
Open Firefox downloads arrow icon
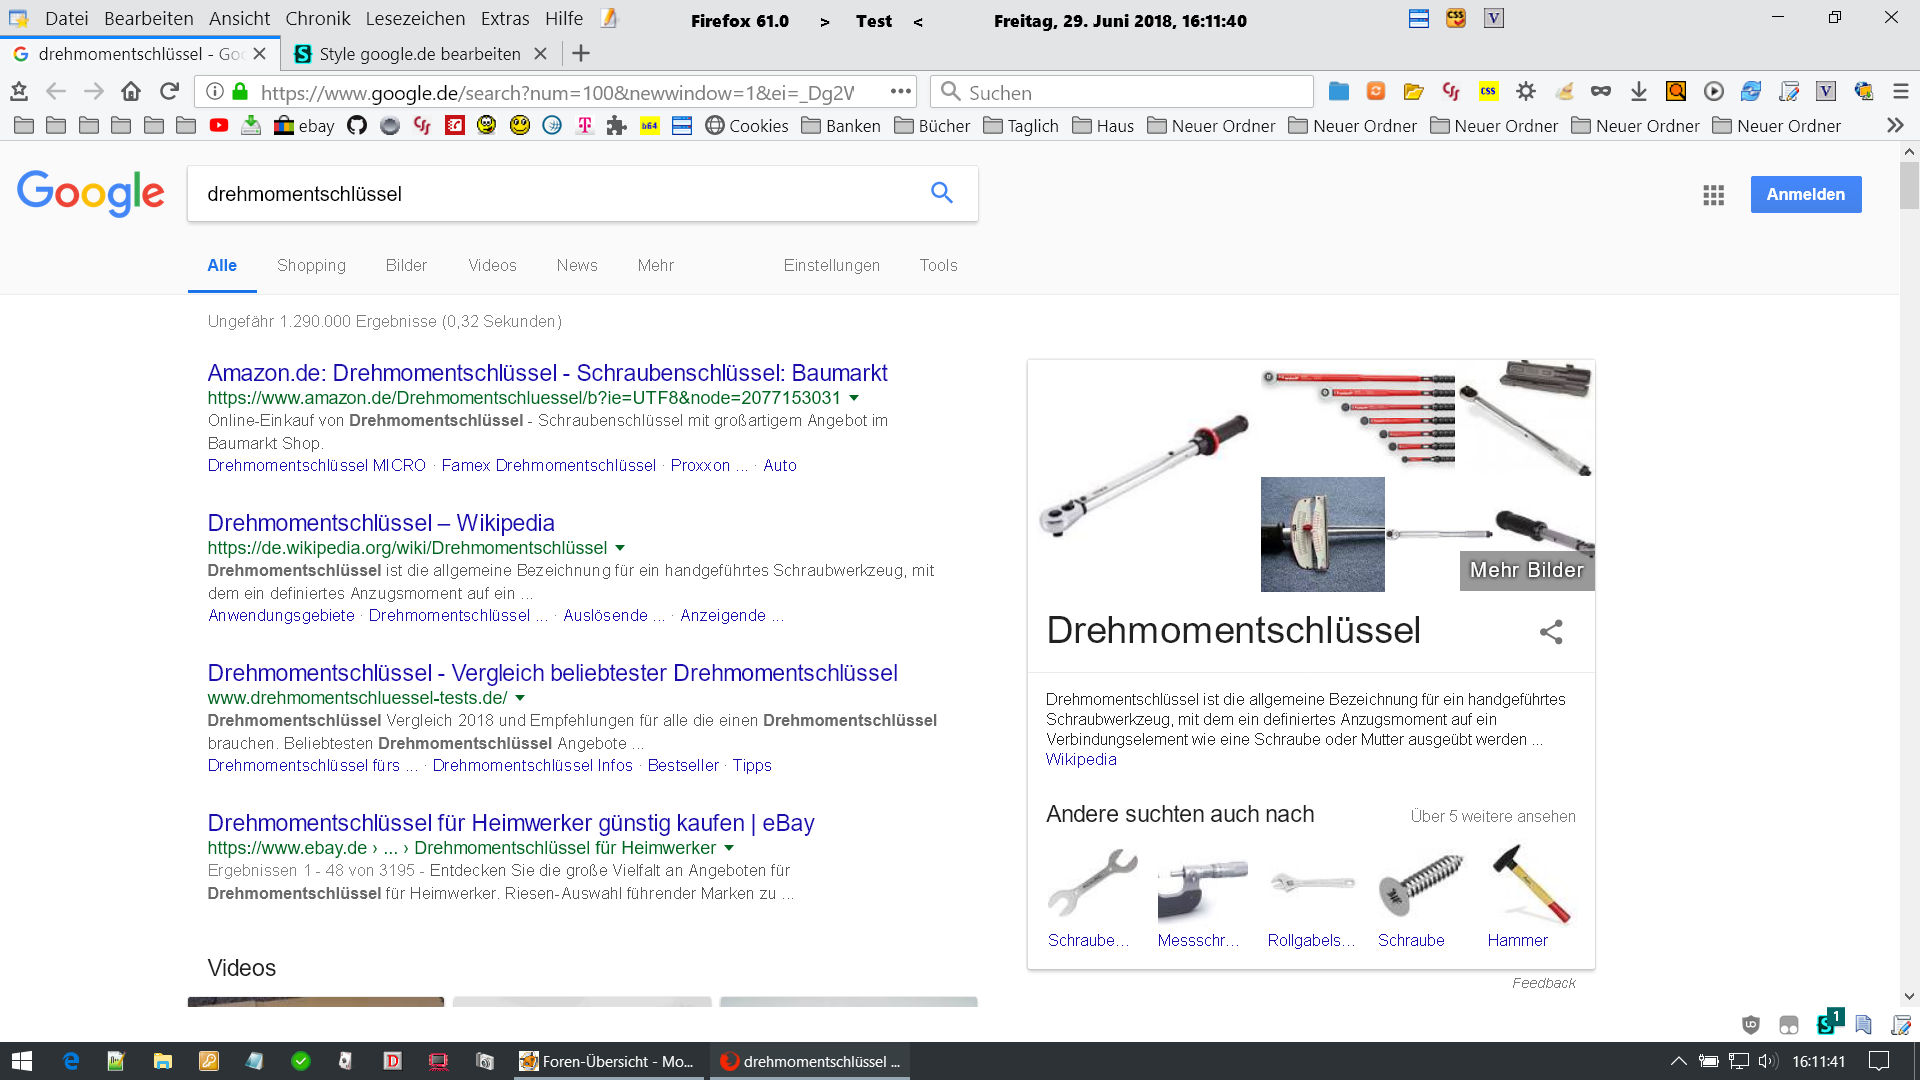point(1638,92)
